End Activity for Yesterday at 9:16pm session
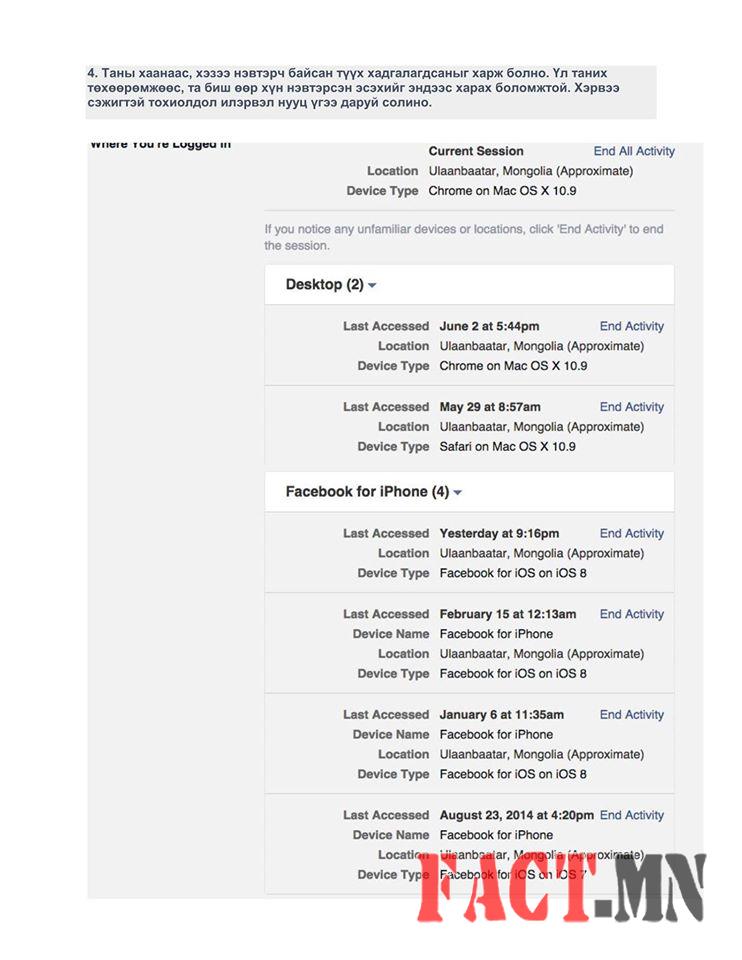Viewport: 742px width, 960px height. [631, 533]
